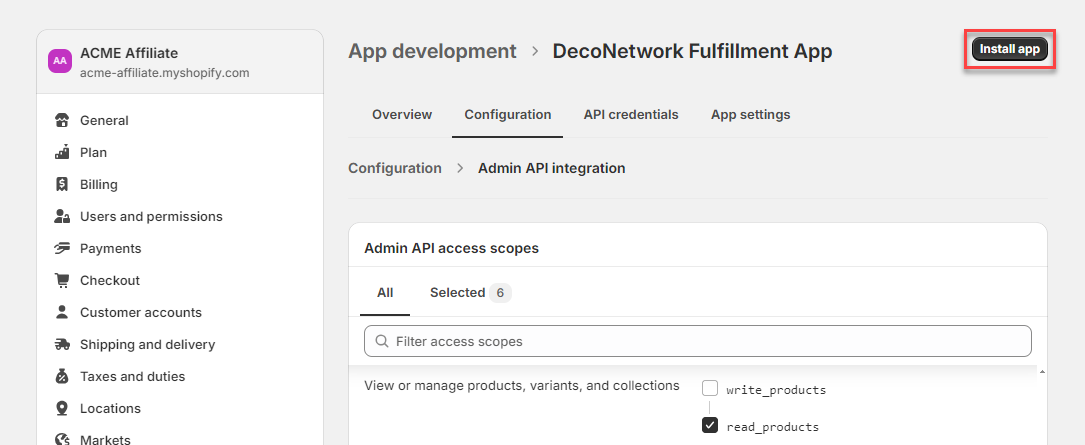Click the selected scopes count badge 6
Image resolution: width=1085 pixels, height=445 pixels.
(x=500, y=293)
